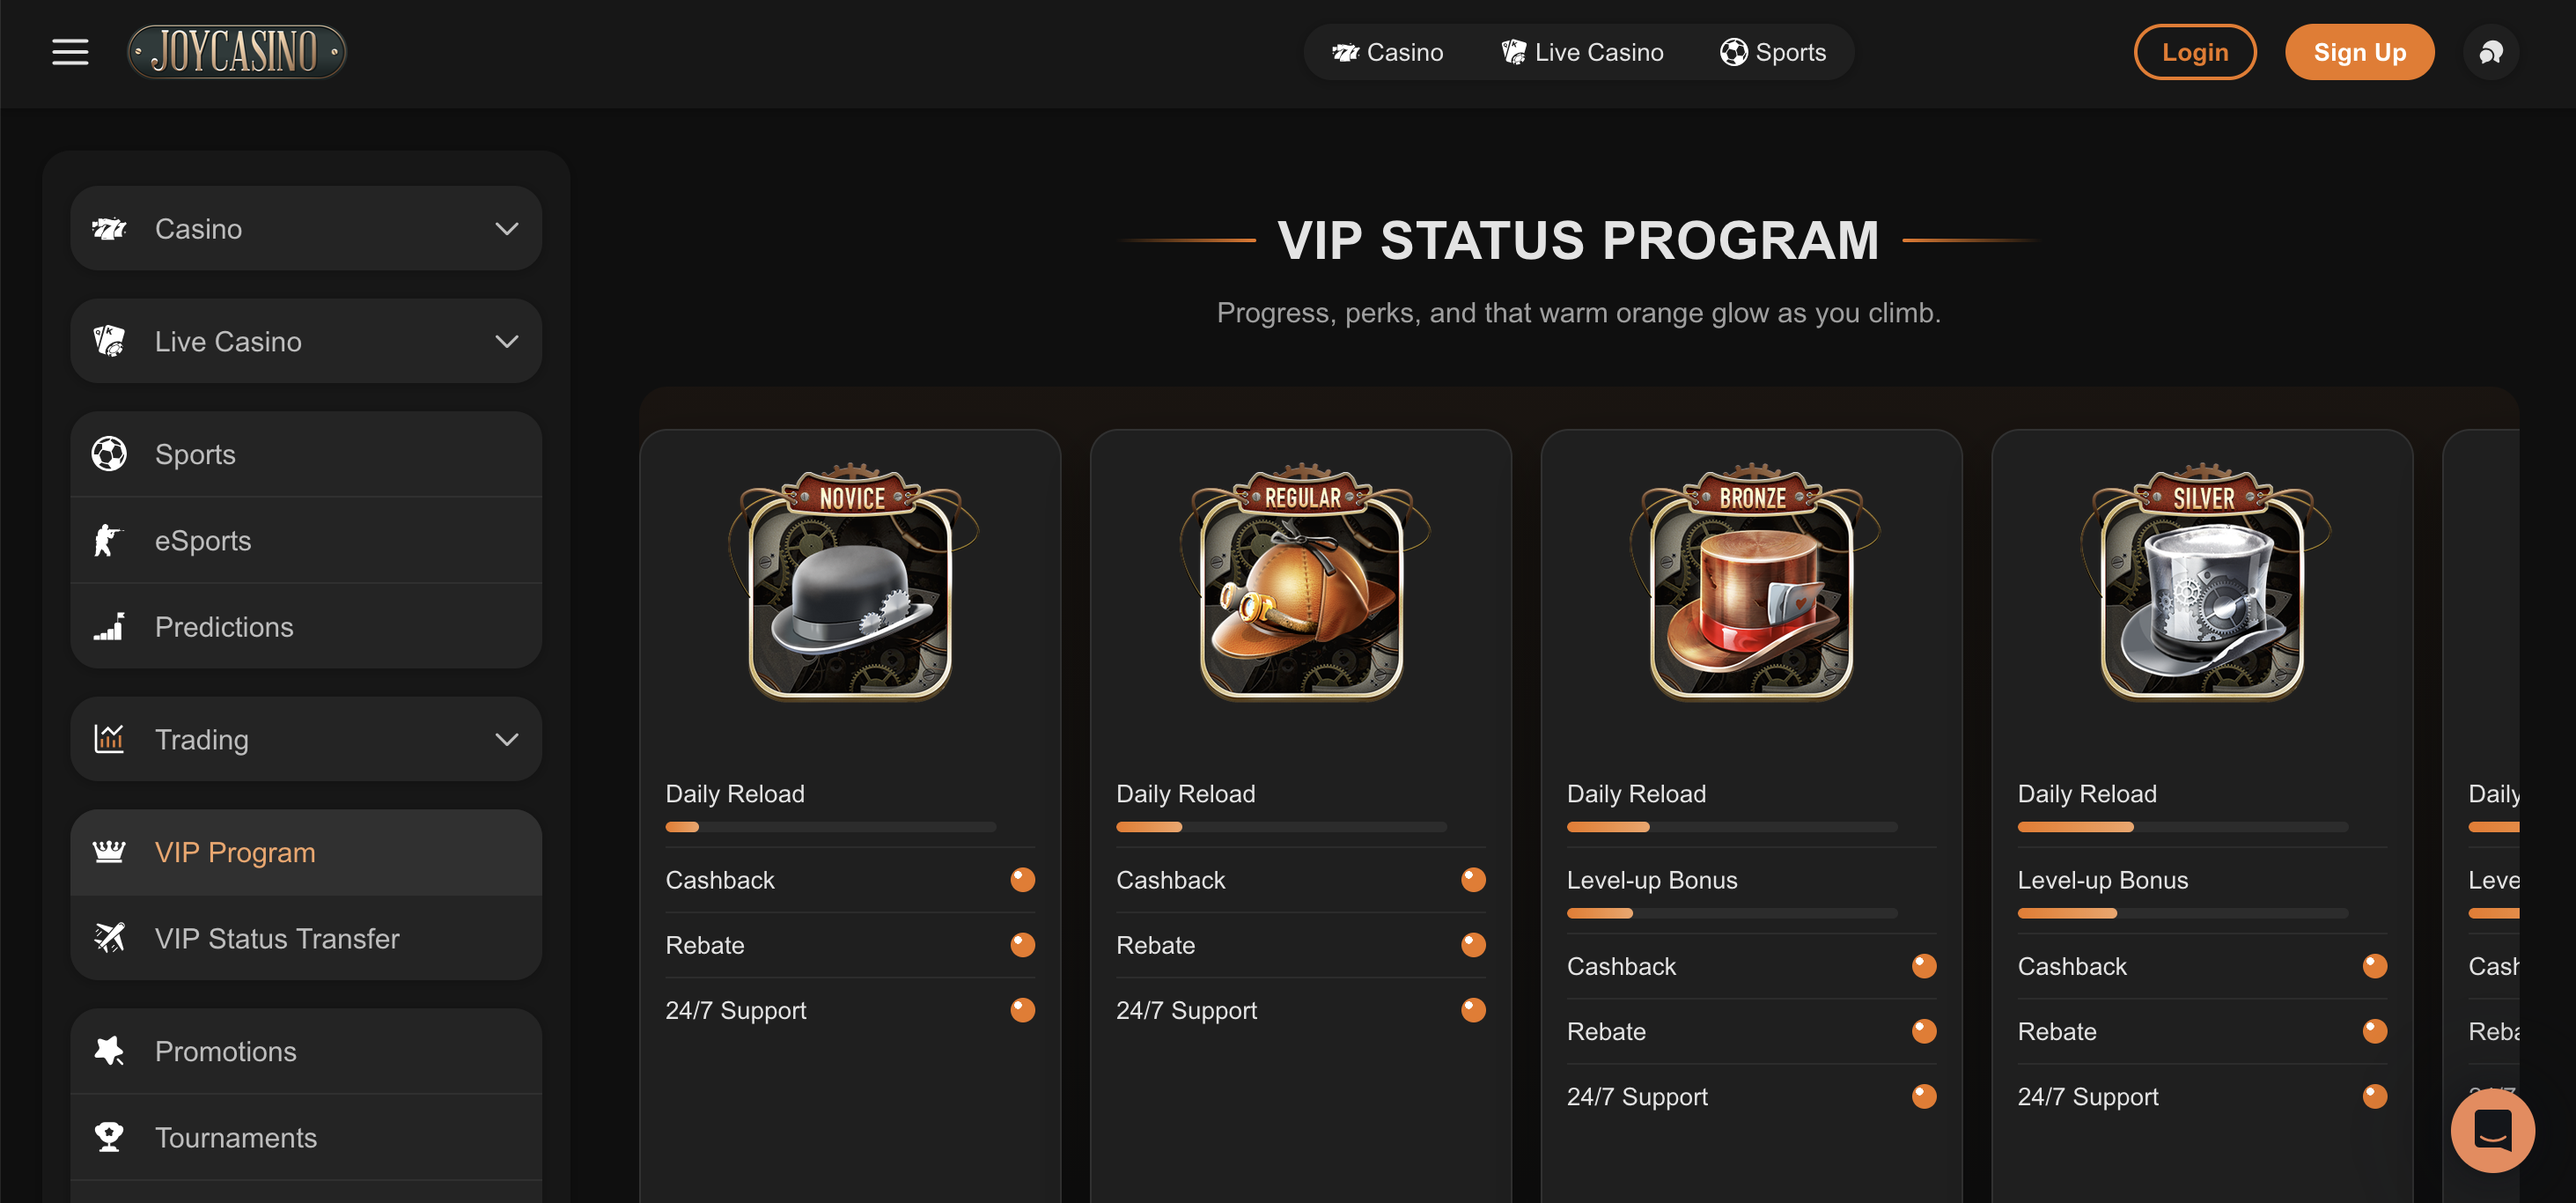Expand the Casino sidebar section
This screenshot has width=2576, height=1203.
tap(306, 228)
